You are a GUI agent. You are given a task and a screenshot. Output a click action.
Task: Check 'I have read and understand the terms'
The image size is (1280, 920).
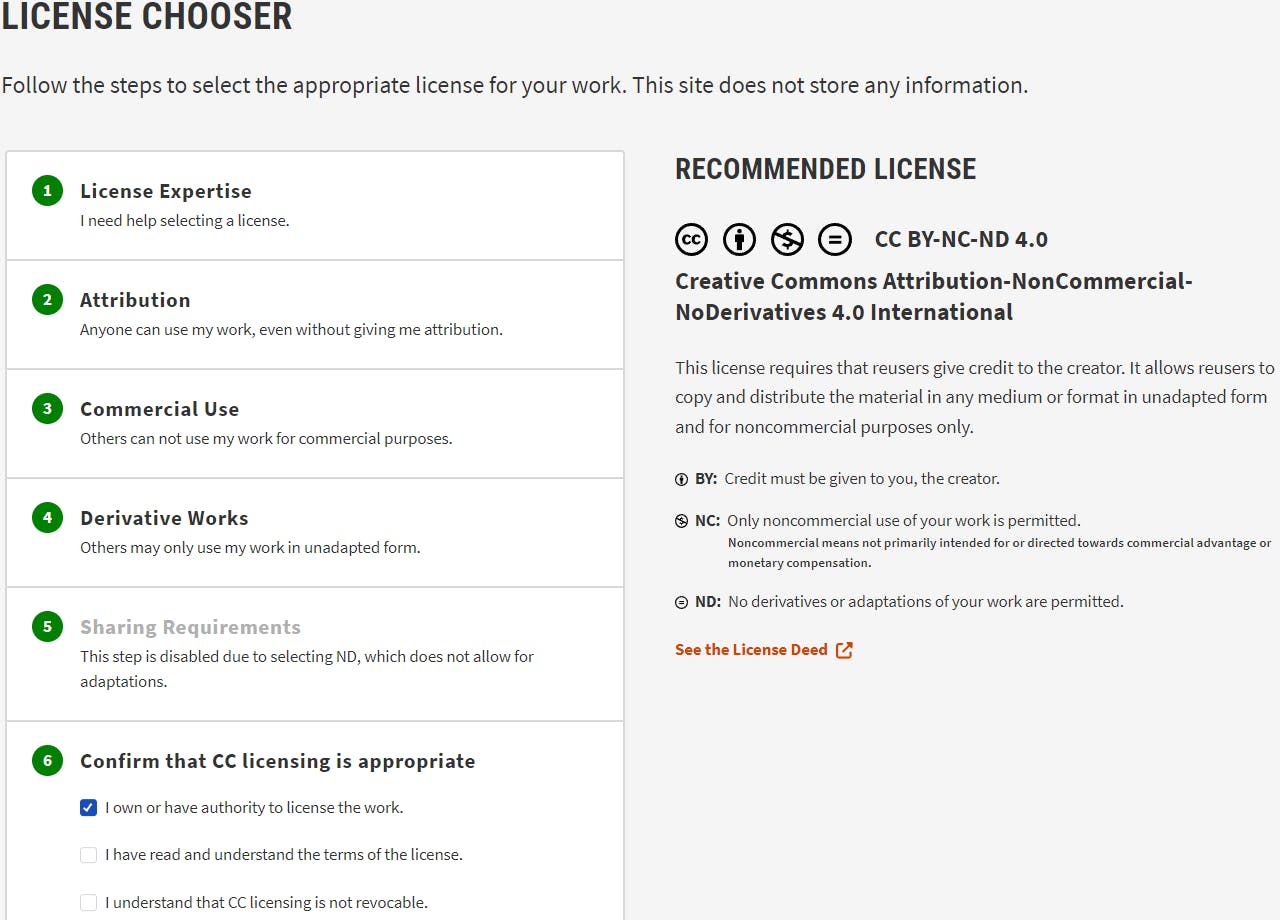tap(89, 855)
